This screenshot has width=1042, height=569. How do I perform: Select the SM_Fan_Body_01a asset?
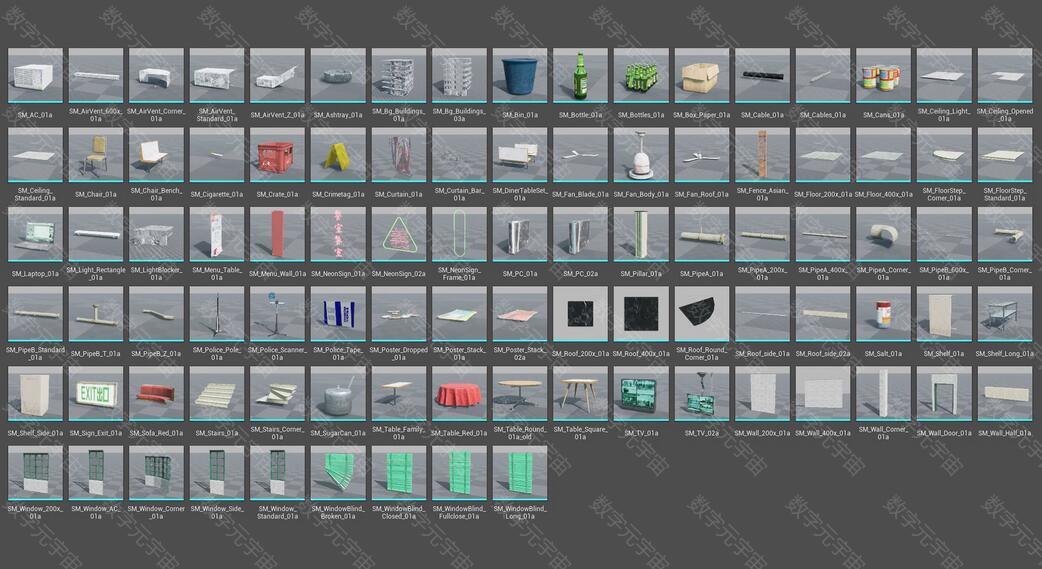click(x=641, y=154)
